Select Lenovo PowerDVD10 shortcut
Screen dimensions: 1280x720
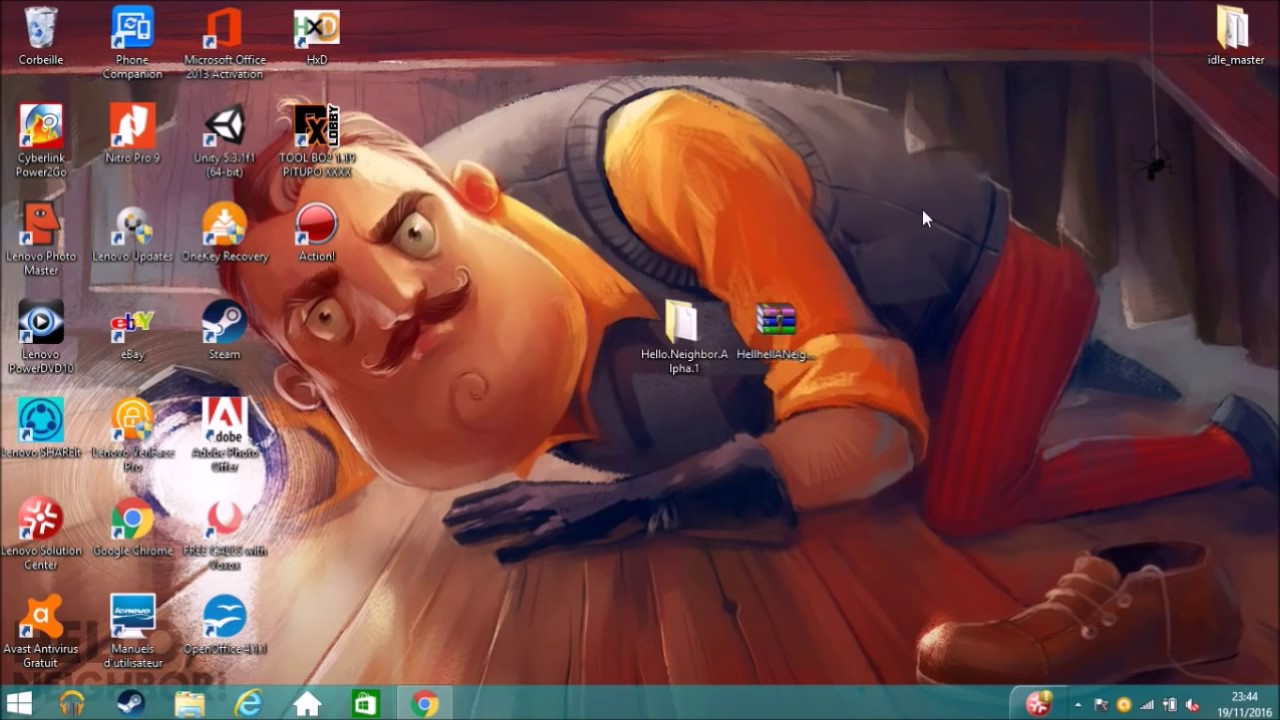[x=41, y=336]
